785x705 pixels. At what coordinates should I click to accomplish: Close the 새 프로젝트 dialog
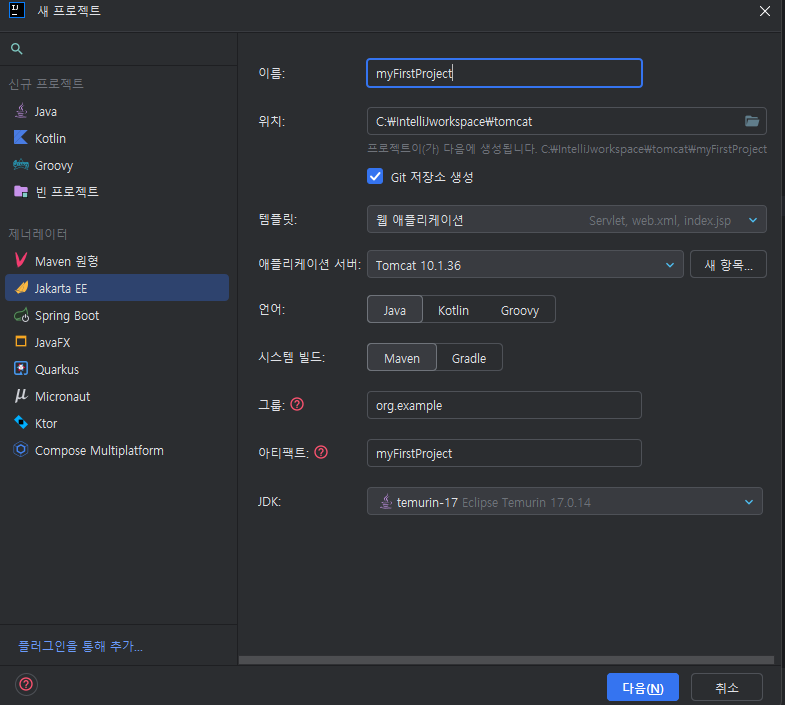(764, 11)
